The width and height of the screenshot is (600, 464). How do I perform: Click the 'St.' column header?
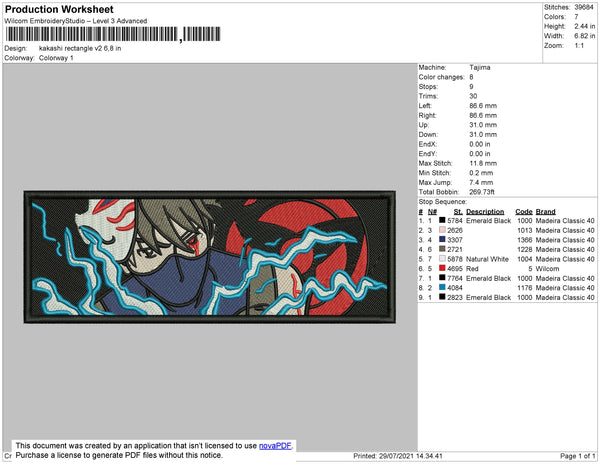(x=458, y=212)
